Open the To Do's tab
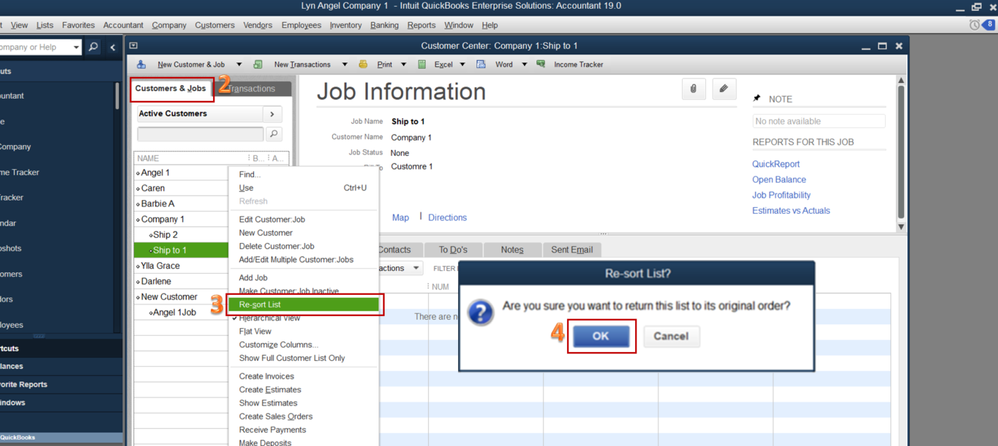The width and height of the screenshot is (998, 446). tap(453, 250)
